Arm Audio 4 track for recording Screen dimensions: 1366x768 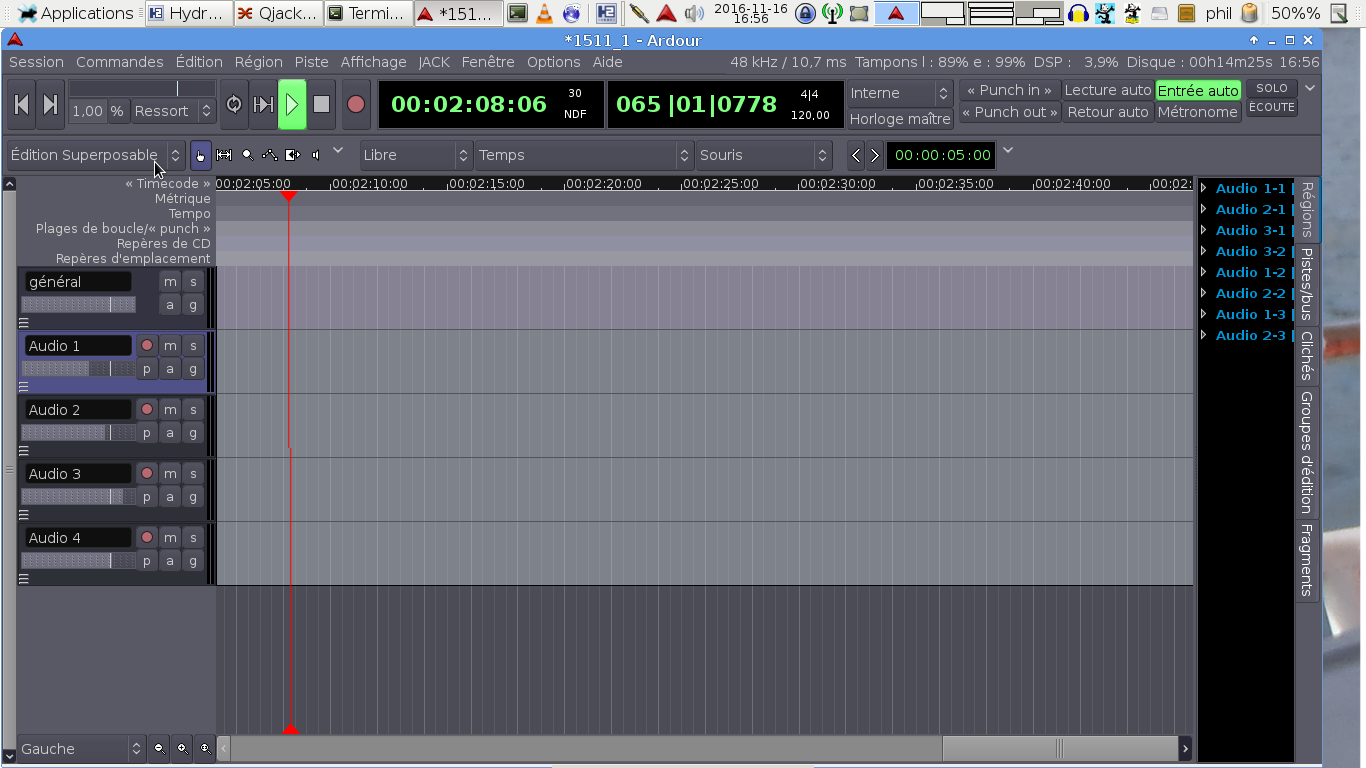(x=147, y=538)
